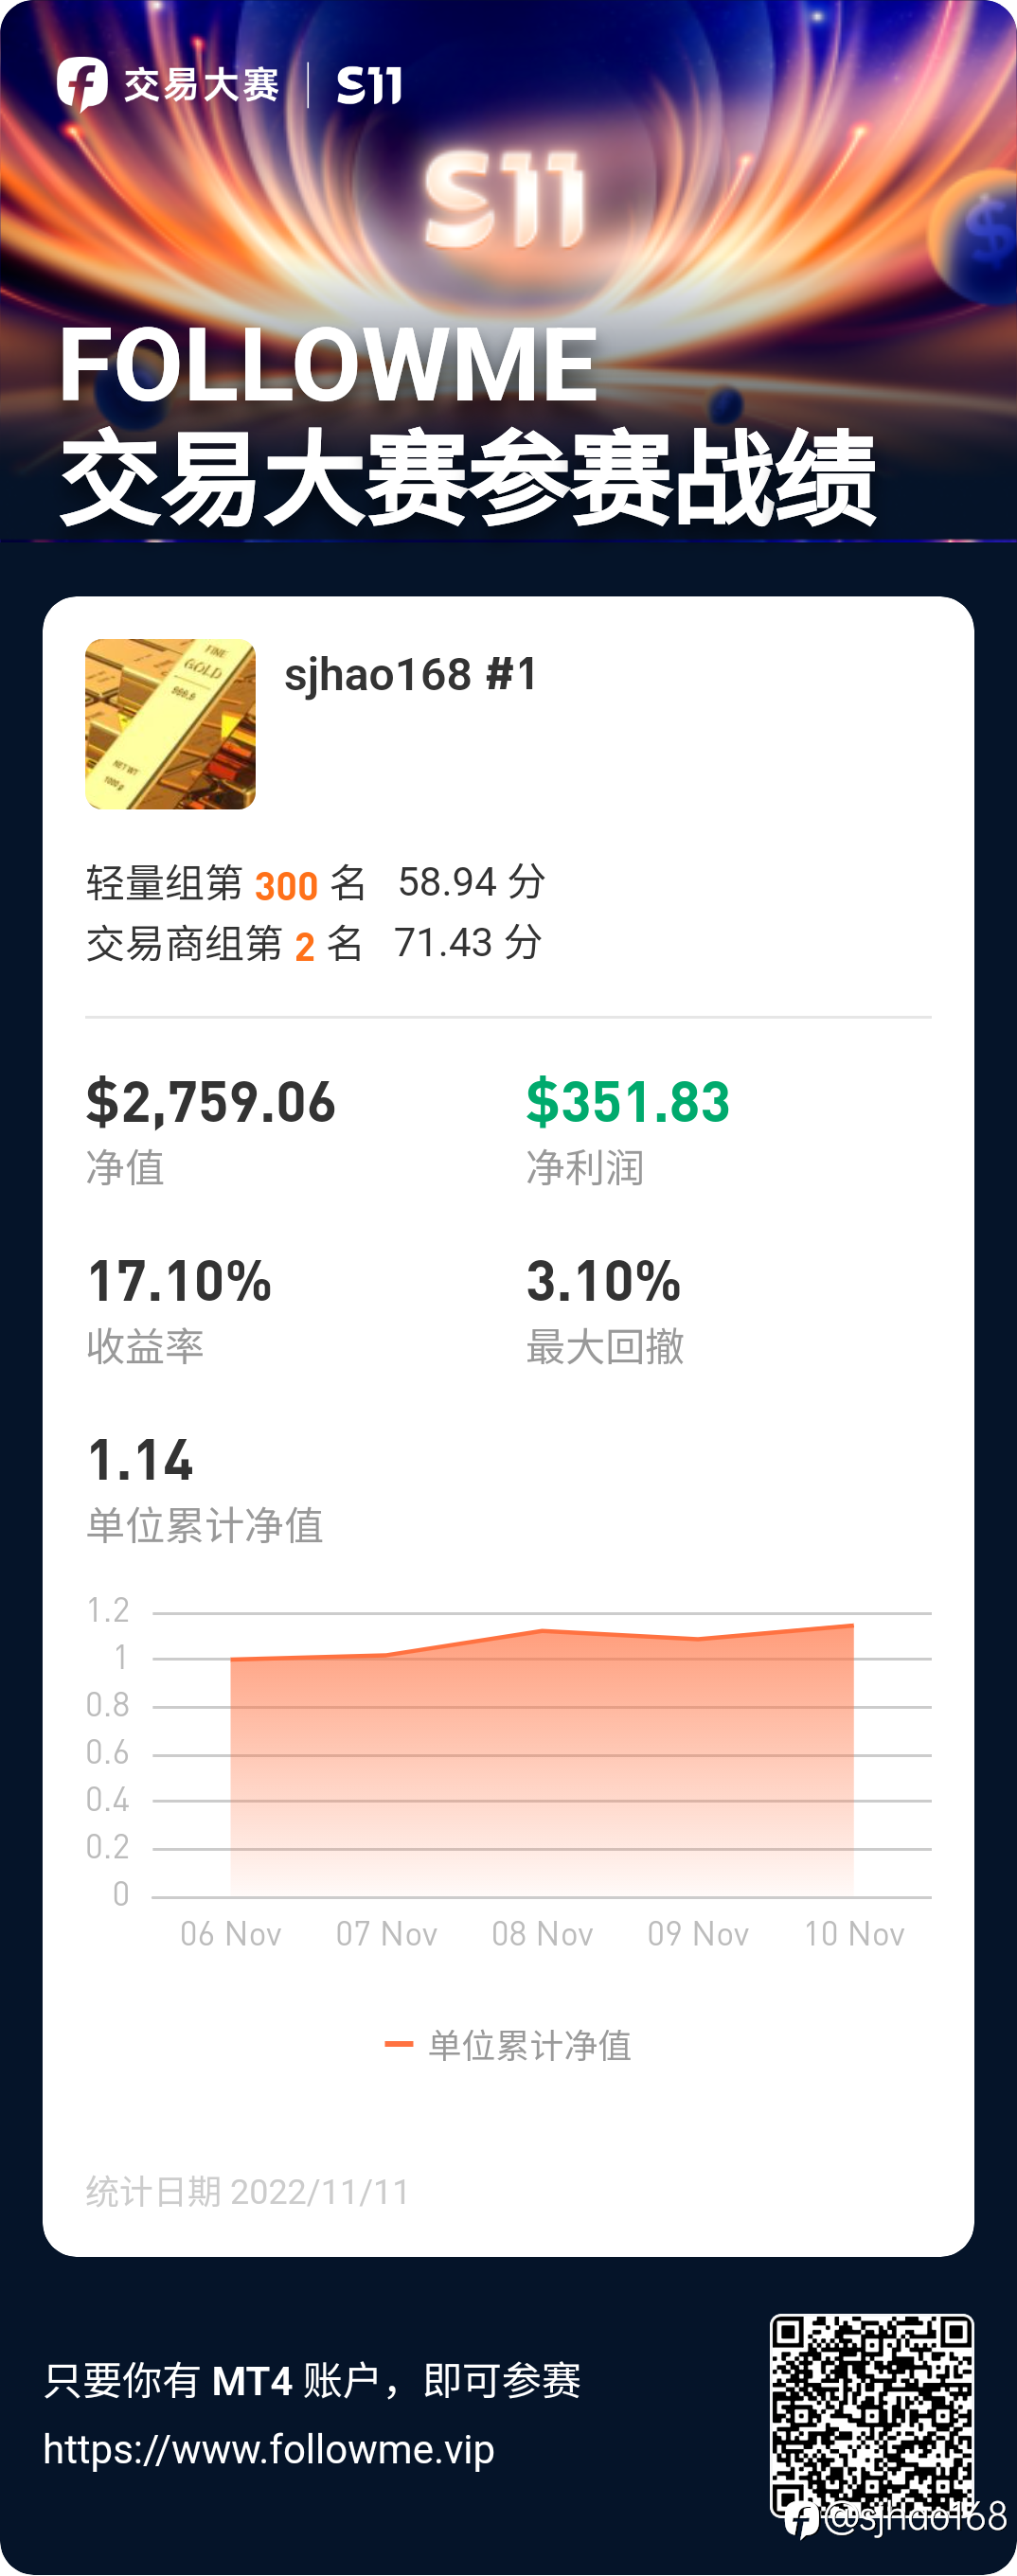1017x2576 pixels.
Task: Click the 06 Nov axis label
Action: (231, 1933)
